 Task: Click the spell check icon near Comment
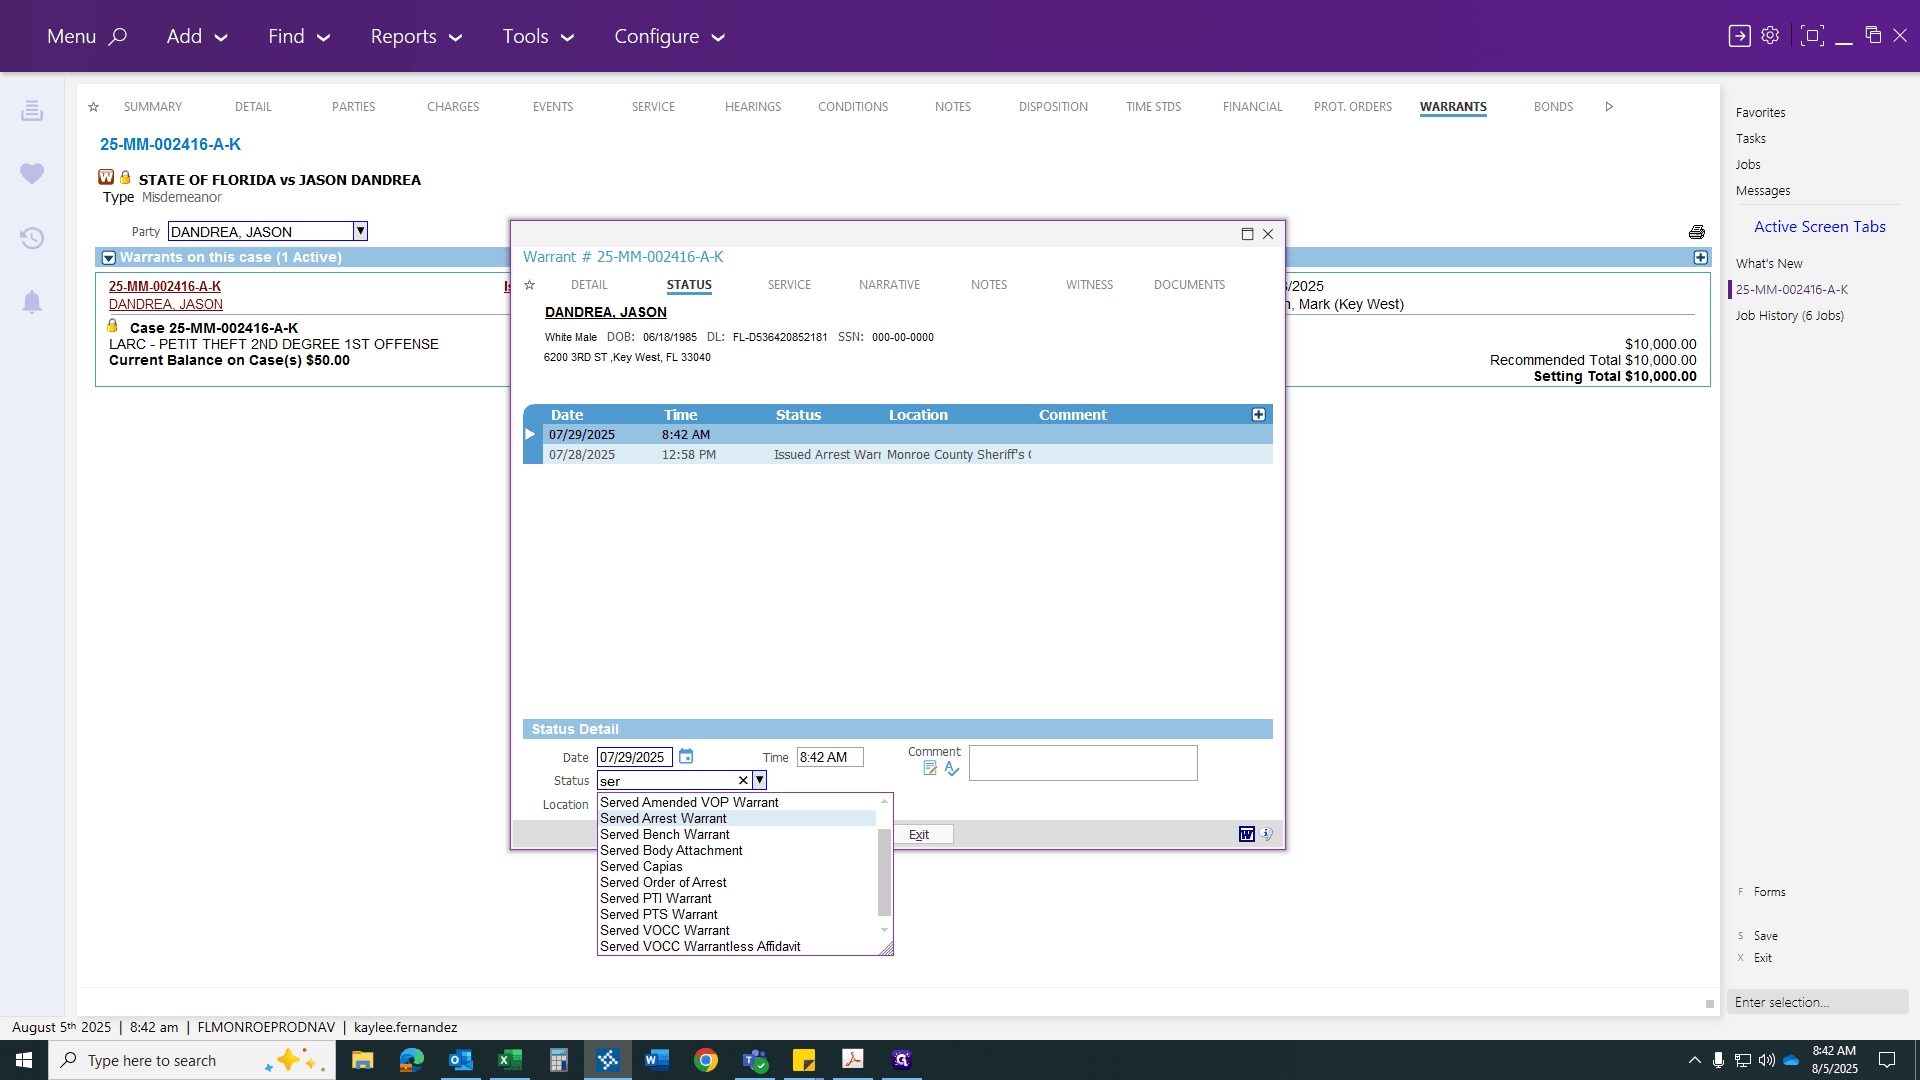pyautogui.click(x=952, y=769)
